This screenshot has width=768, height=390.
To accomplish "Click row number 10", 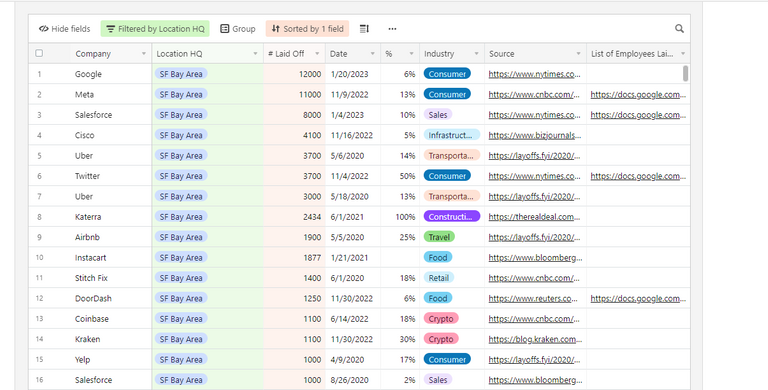I will (x=39, y=258).
